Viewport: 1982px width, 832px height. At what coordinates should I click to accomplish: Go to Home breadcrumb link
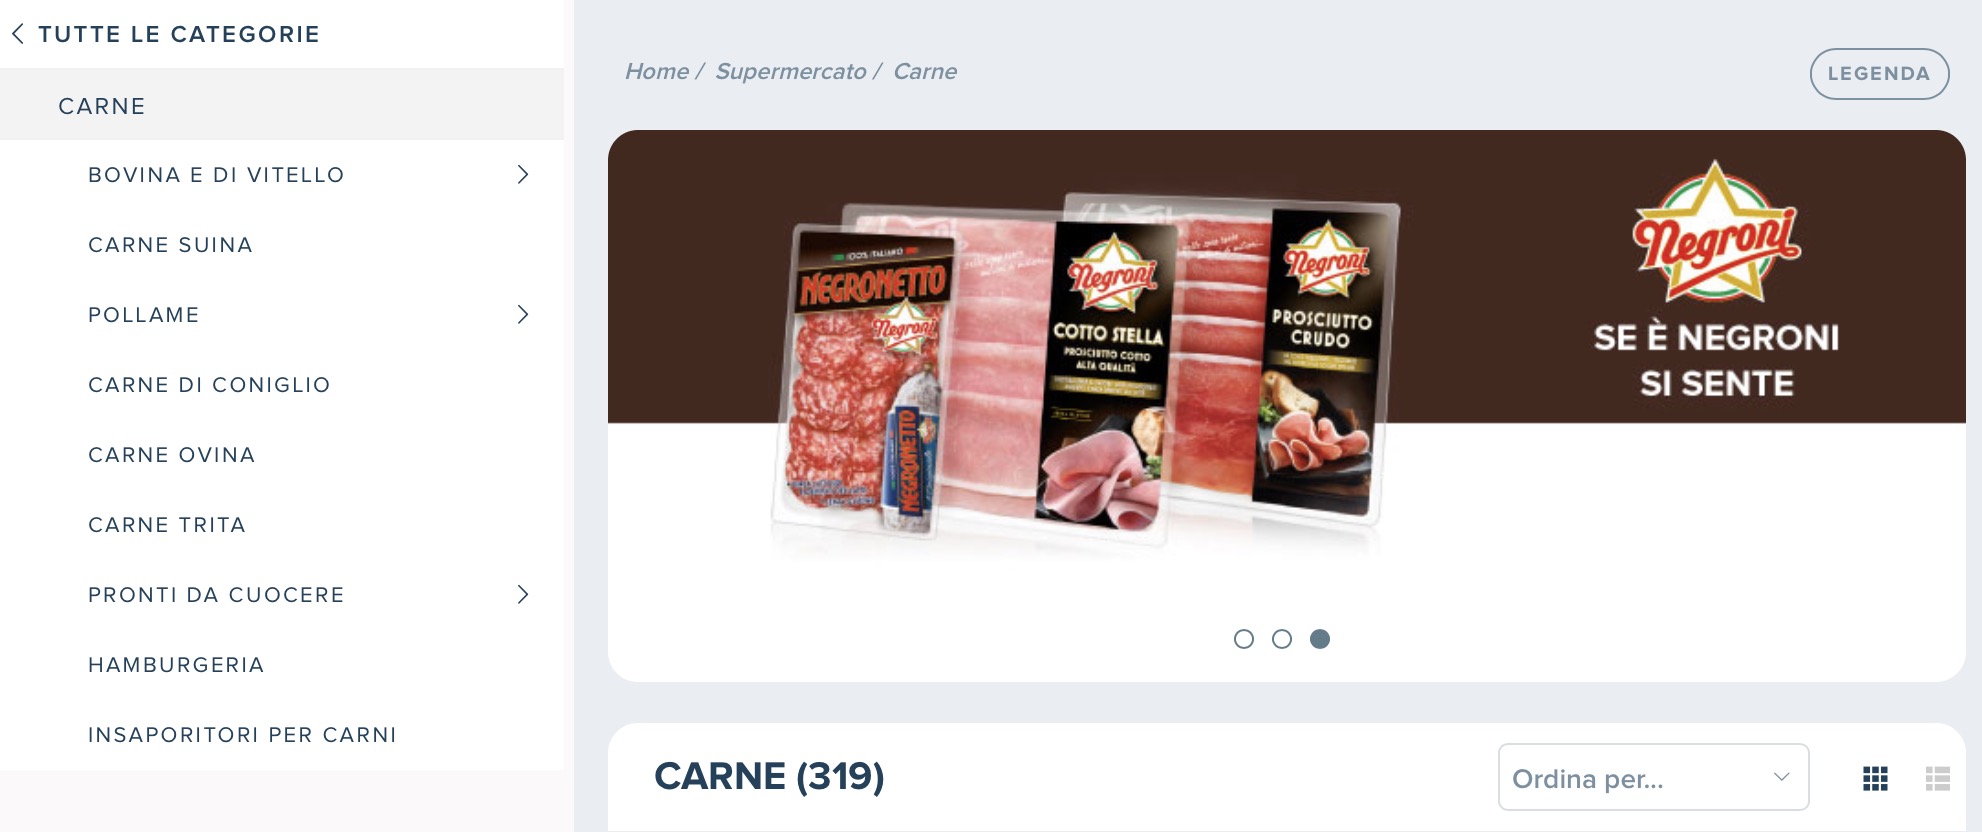coord(657,72)
